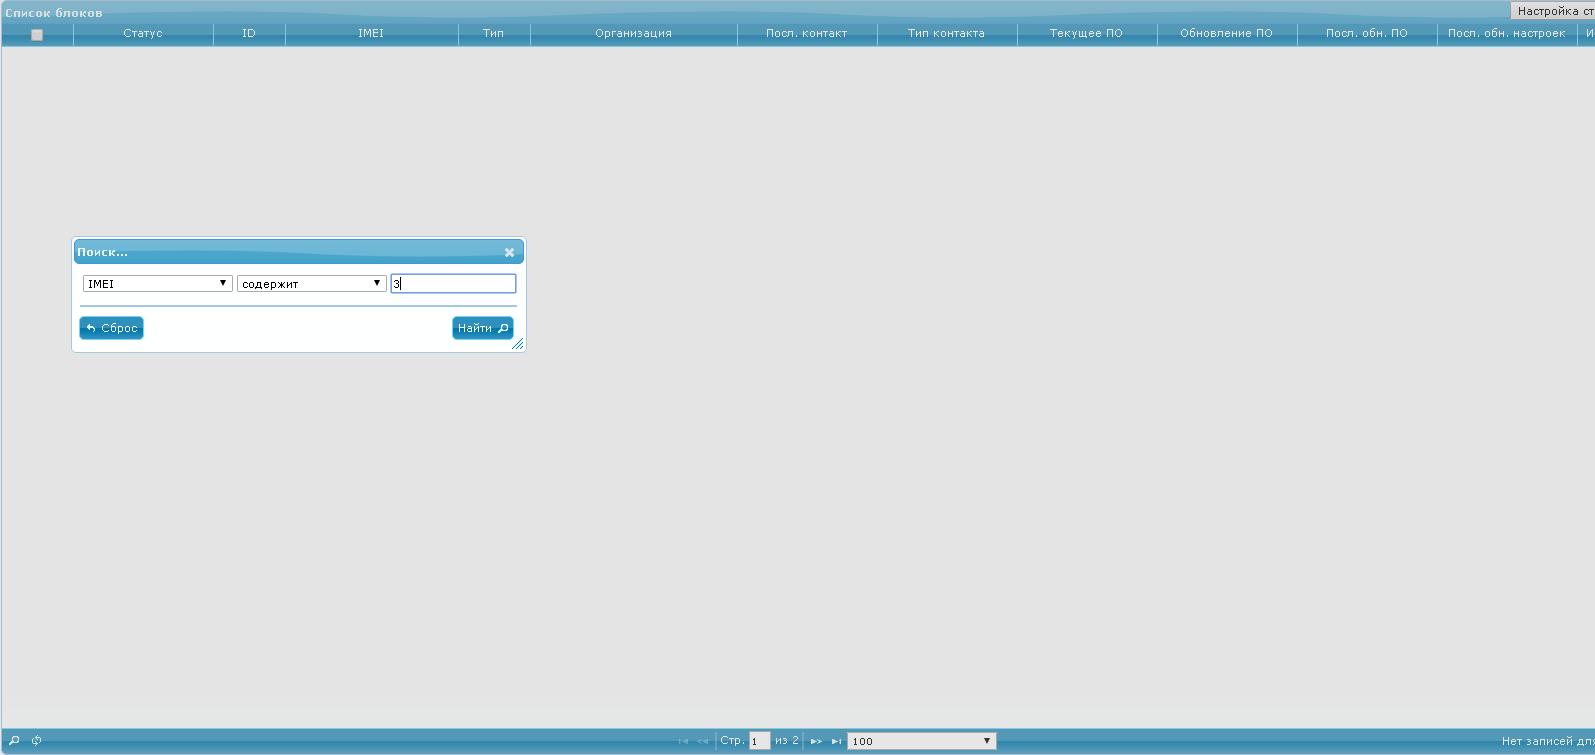The image size is (1595, 755).
Task: Expand the 'содержит' condition dropdown
Action: coord(311,284)
